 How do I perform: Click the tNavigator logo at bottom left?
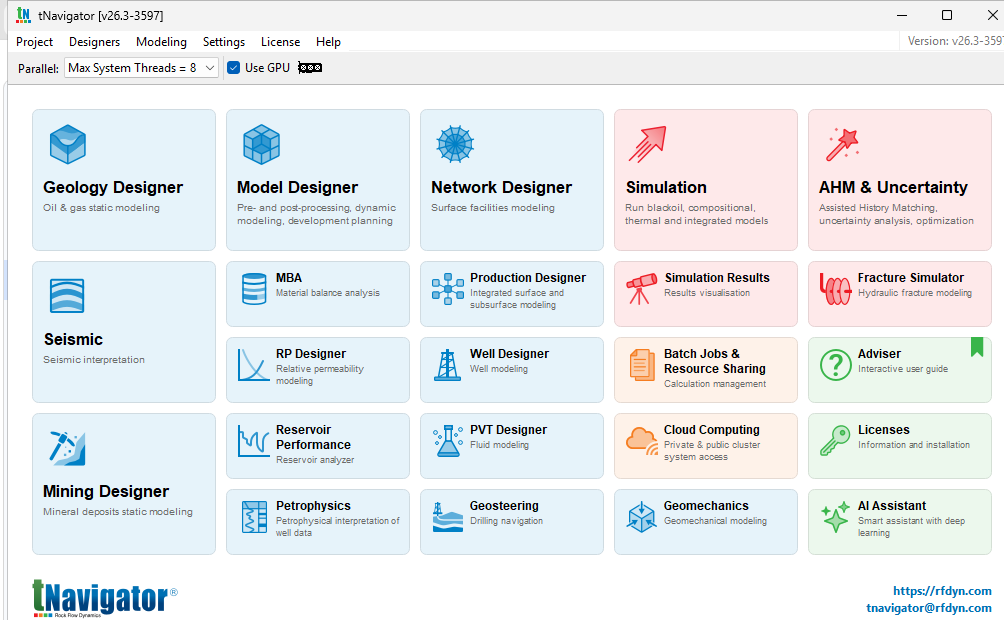click(x=105, y=598)
